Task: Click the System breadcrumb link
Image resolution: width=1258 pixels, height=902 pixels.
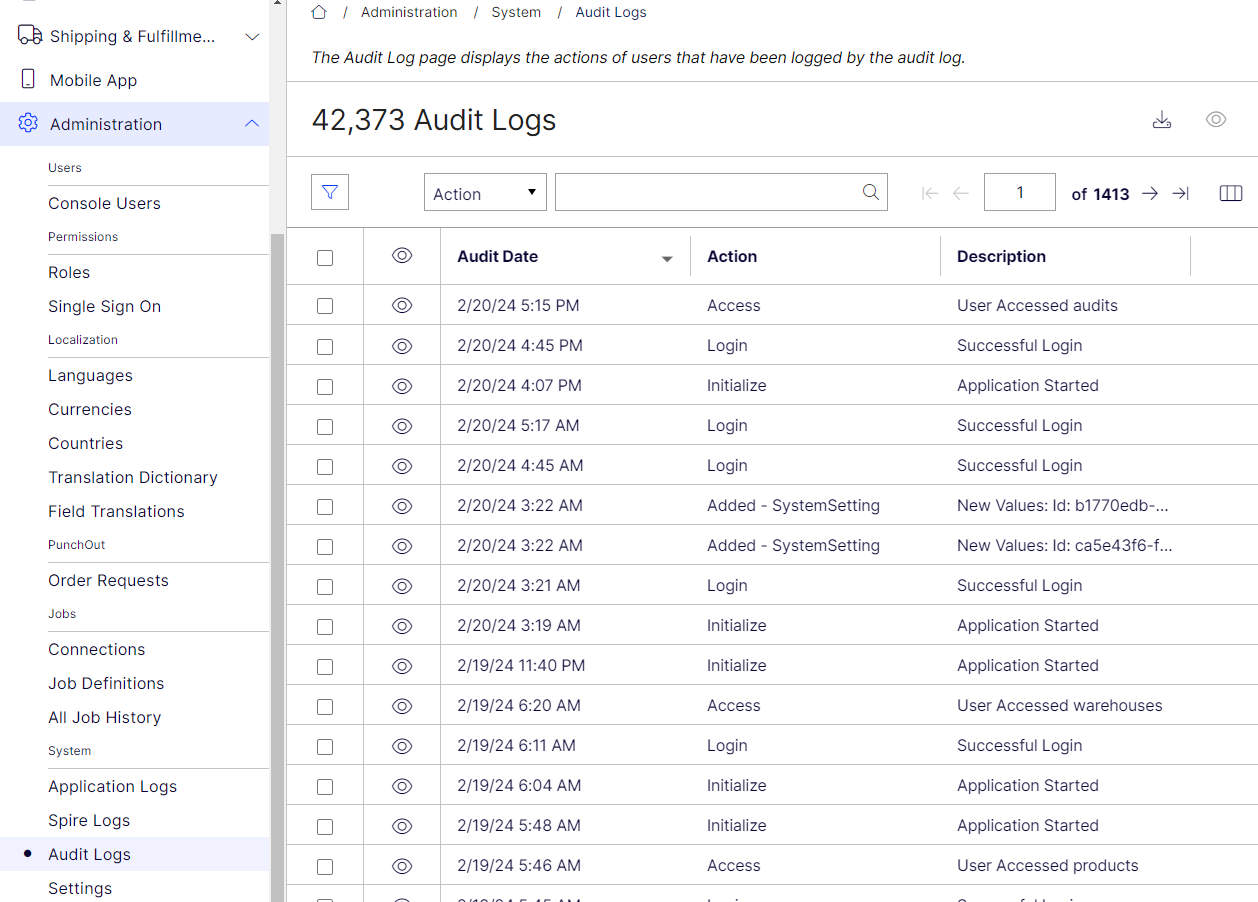Action: [516, 11]
